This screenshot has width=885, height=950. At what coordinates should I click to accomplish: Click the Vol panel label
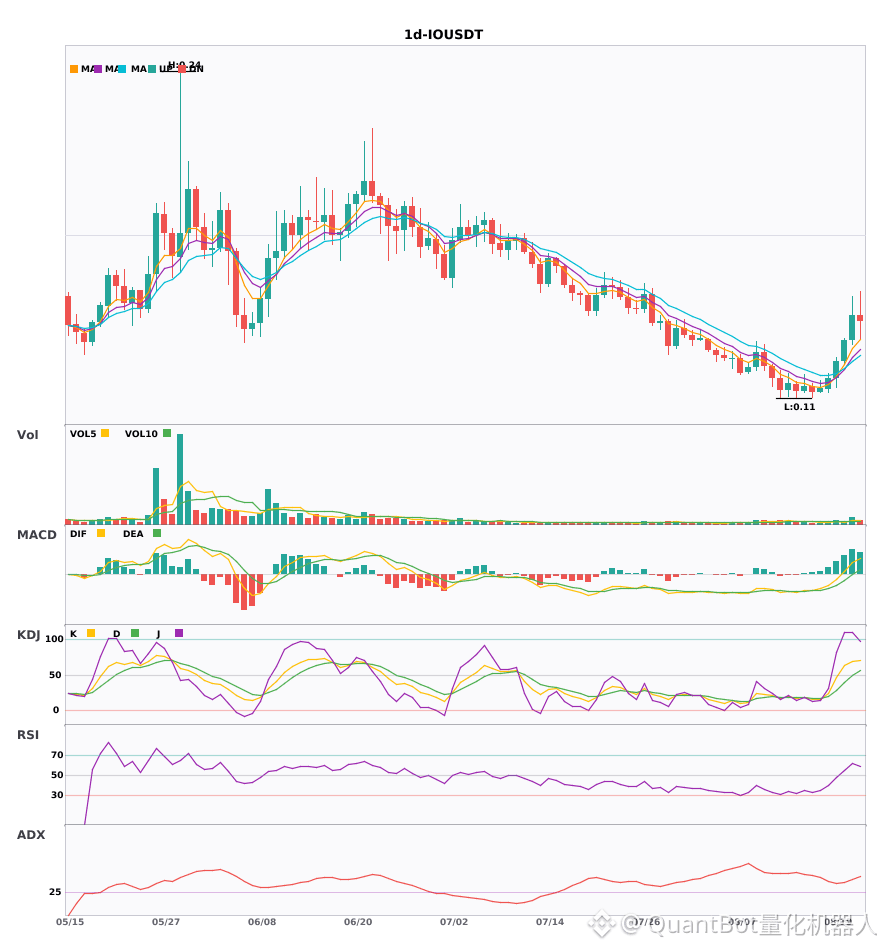click(27, 435)
